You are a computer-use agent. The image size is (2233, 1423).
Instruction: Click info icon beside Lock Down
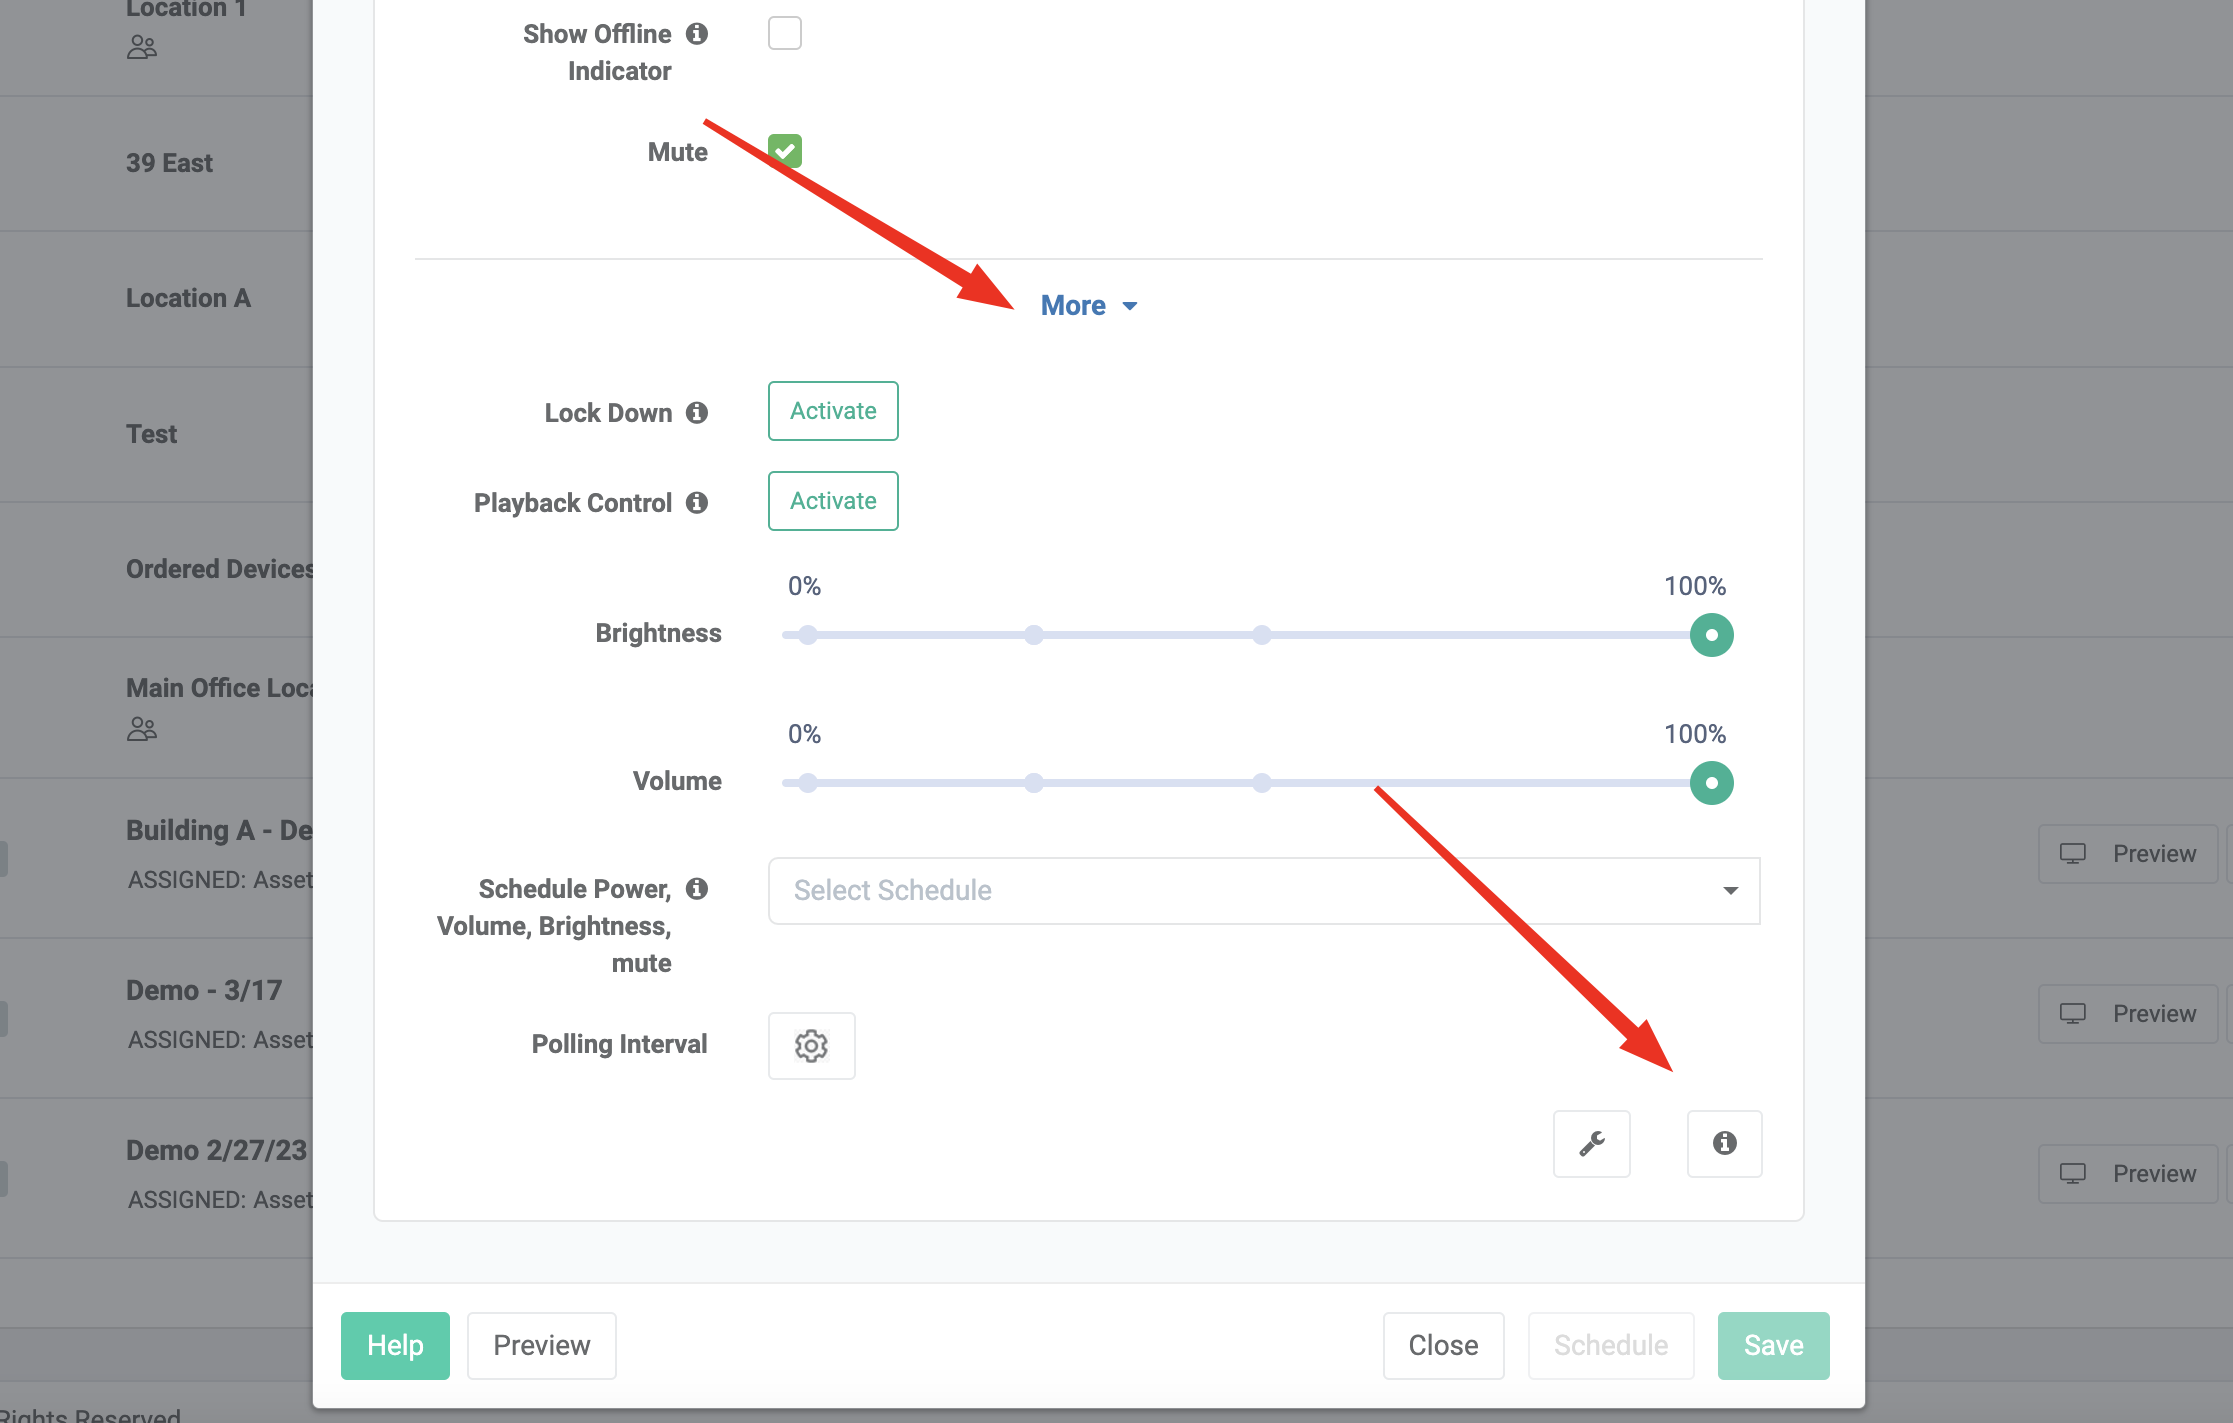[x=697, y=413]
